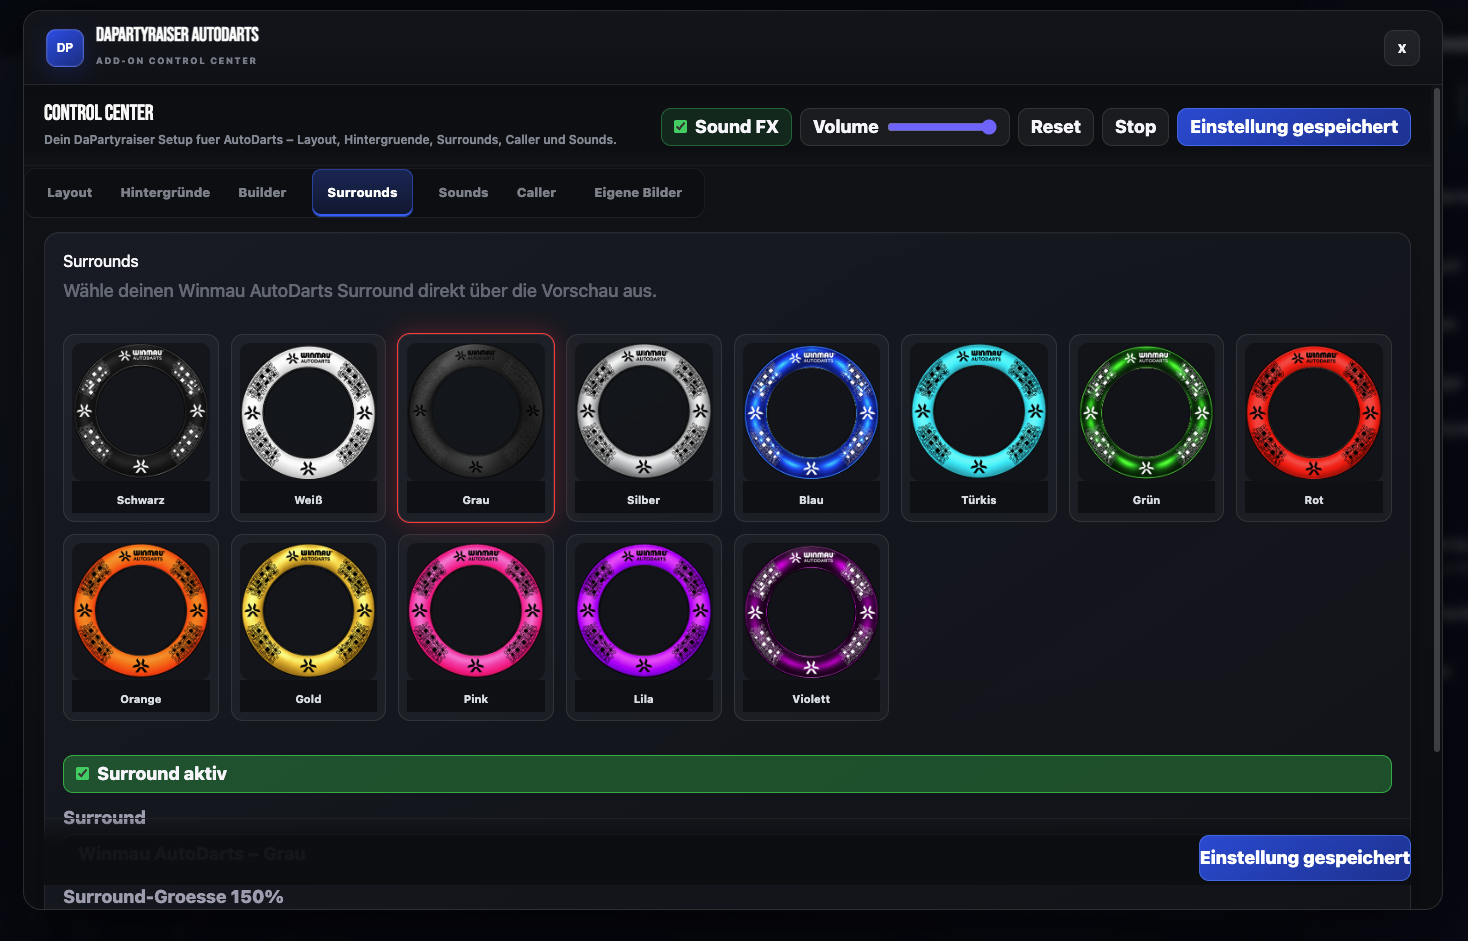Open the Layout tab
Screen dimensions: 1468x941
69,193
